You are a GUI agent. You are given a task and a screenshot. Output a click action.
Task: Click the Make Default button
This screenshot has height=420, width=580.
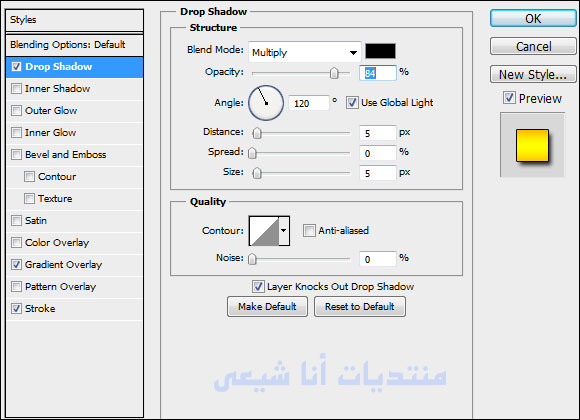point(267,306)
